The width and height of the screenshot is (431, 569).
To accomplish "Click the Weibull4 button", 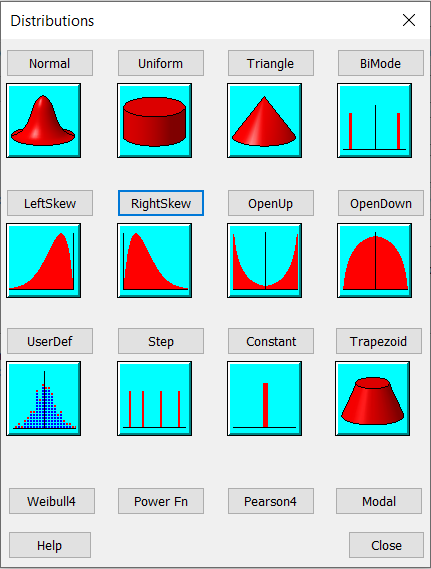I will point(52,501).
